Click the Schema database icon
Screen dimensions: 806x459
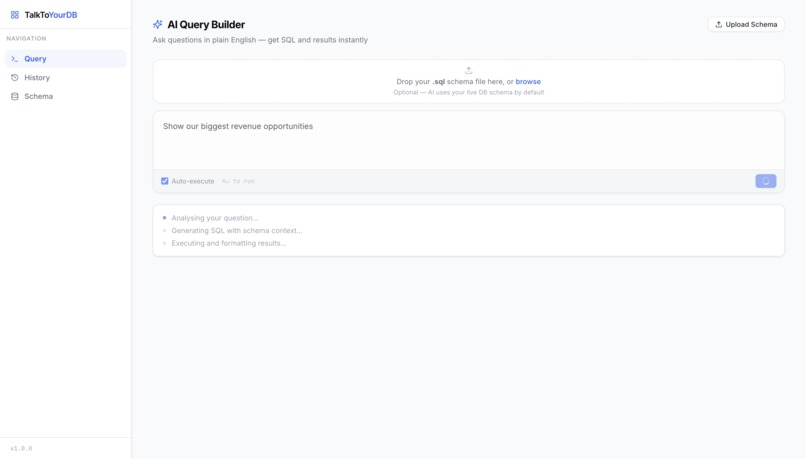click(15, 96)
